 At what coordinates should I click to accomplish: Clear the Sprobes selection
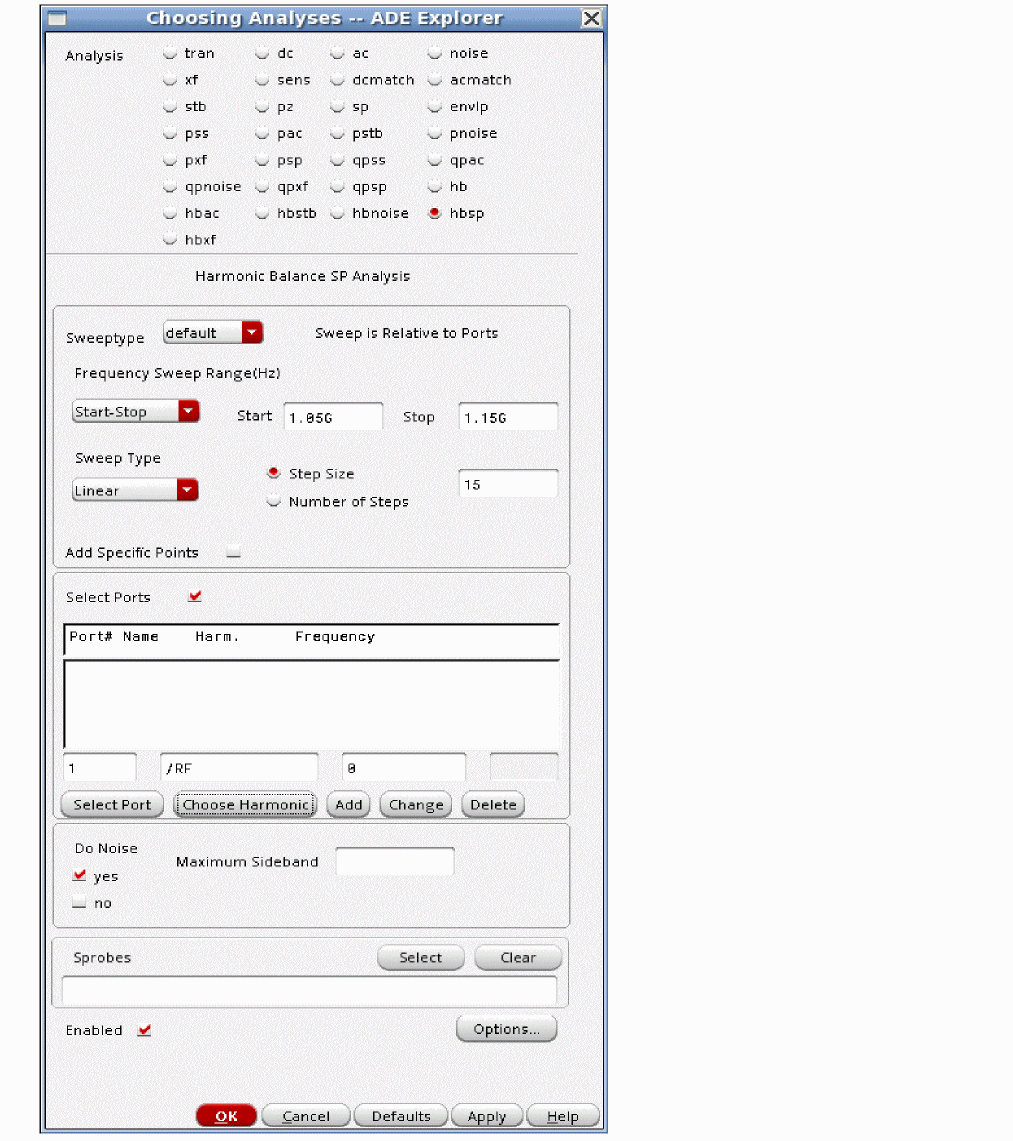(x=517, y=958)
